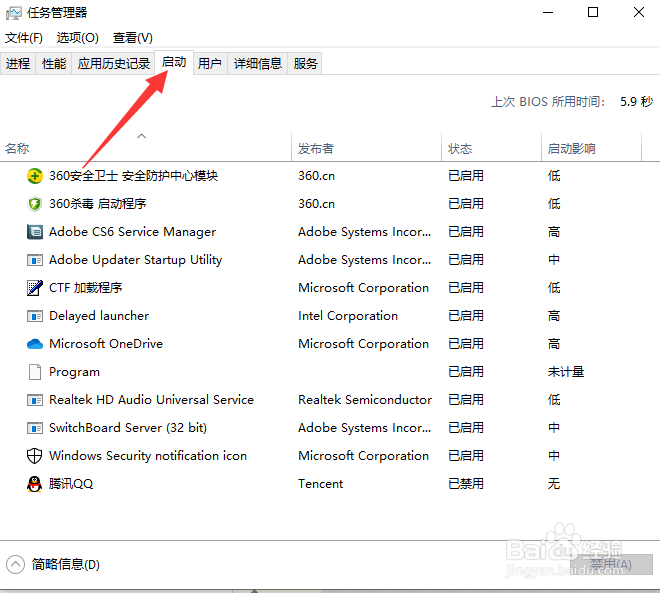Switch to the 进程 tab
This screenshot has height=593, width=660.
[x=18, y=64]
